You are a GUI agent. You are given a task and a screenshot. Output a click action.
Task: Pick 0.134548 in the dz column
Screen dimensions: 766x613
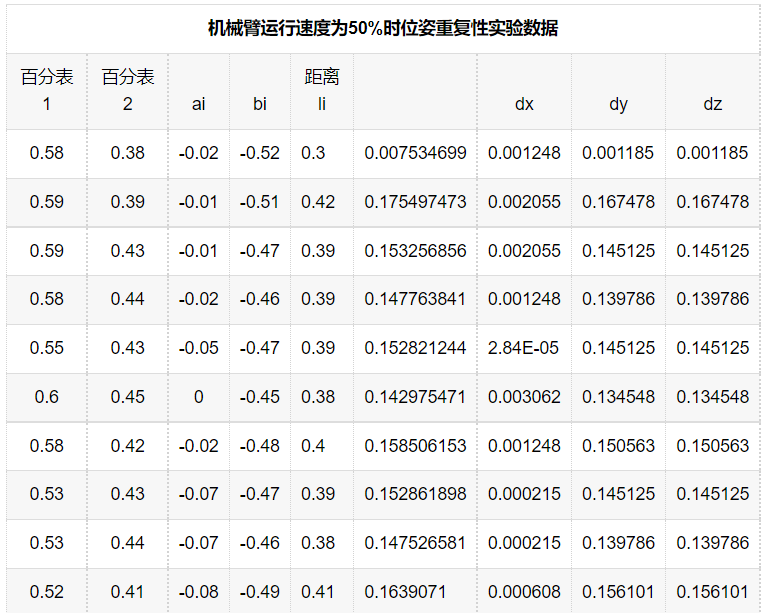click(713, 397)
